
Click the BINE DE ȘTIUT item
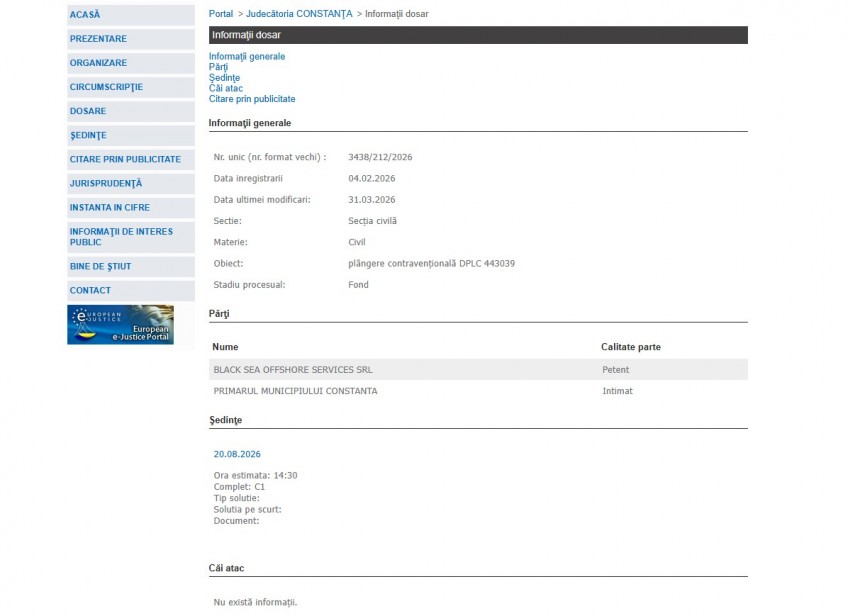[100, 267]
